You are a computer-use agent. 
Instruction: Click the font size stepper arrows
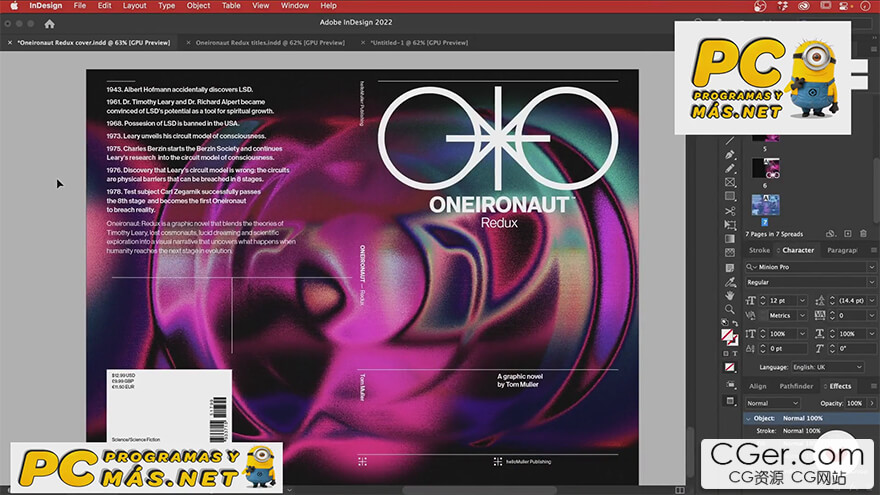(x=763, y=301)
